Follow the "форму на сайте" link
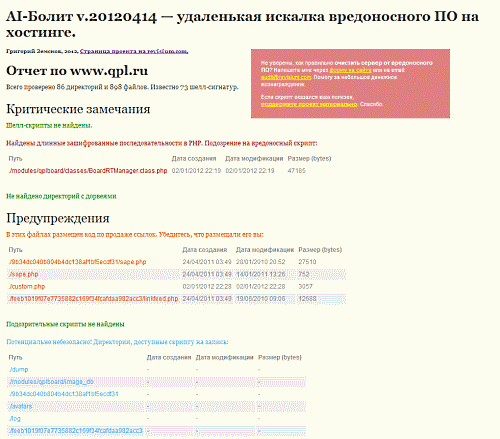The height and width of the screenshot is (439, 500). pos(350,70)
